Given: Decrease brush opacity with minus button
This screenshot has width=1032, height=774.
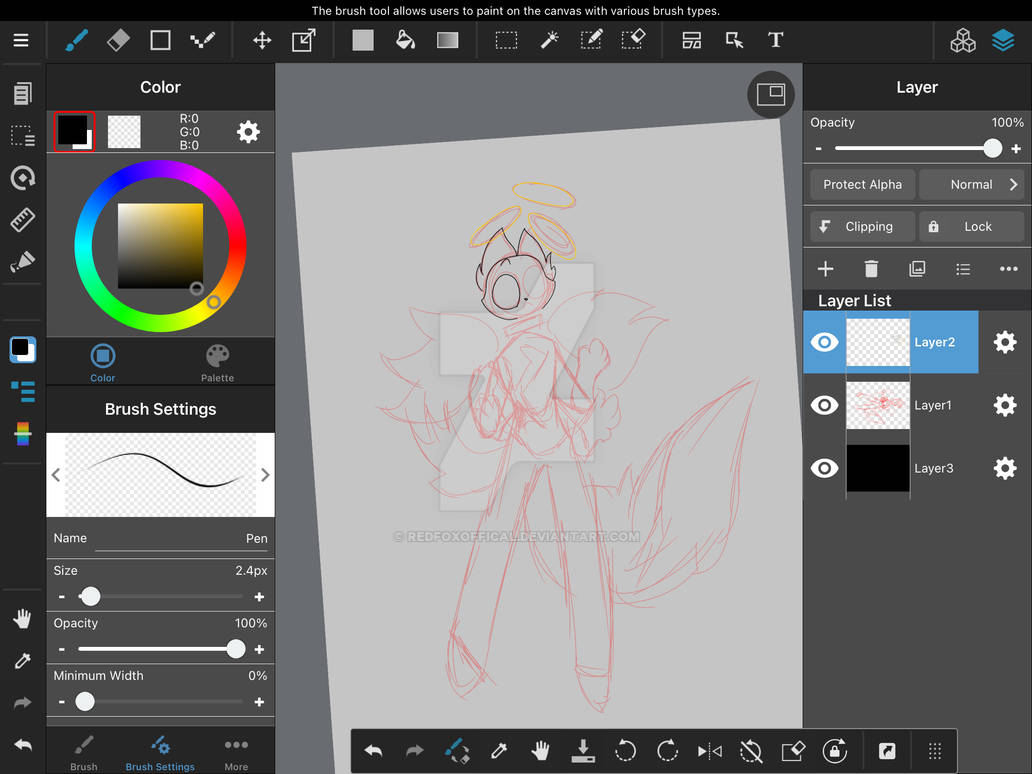Looking at the screenshot, I should pyautogui.click(x=62, y=650).
